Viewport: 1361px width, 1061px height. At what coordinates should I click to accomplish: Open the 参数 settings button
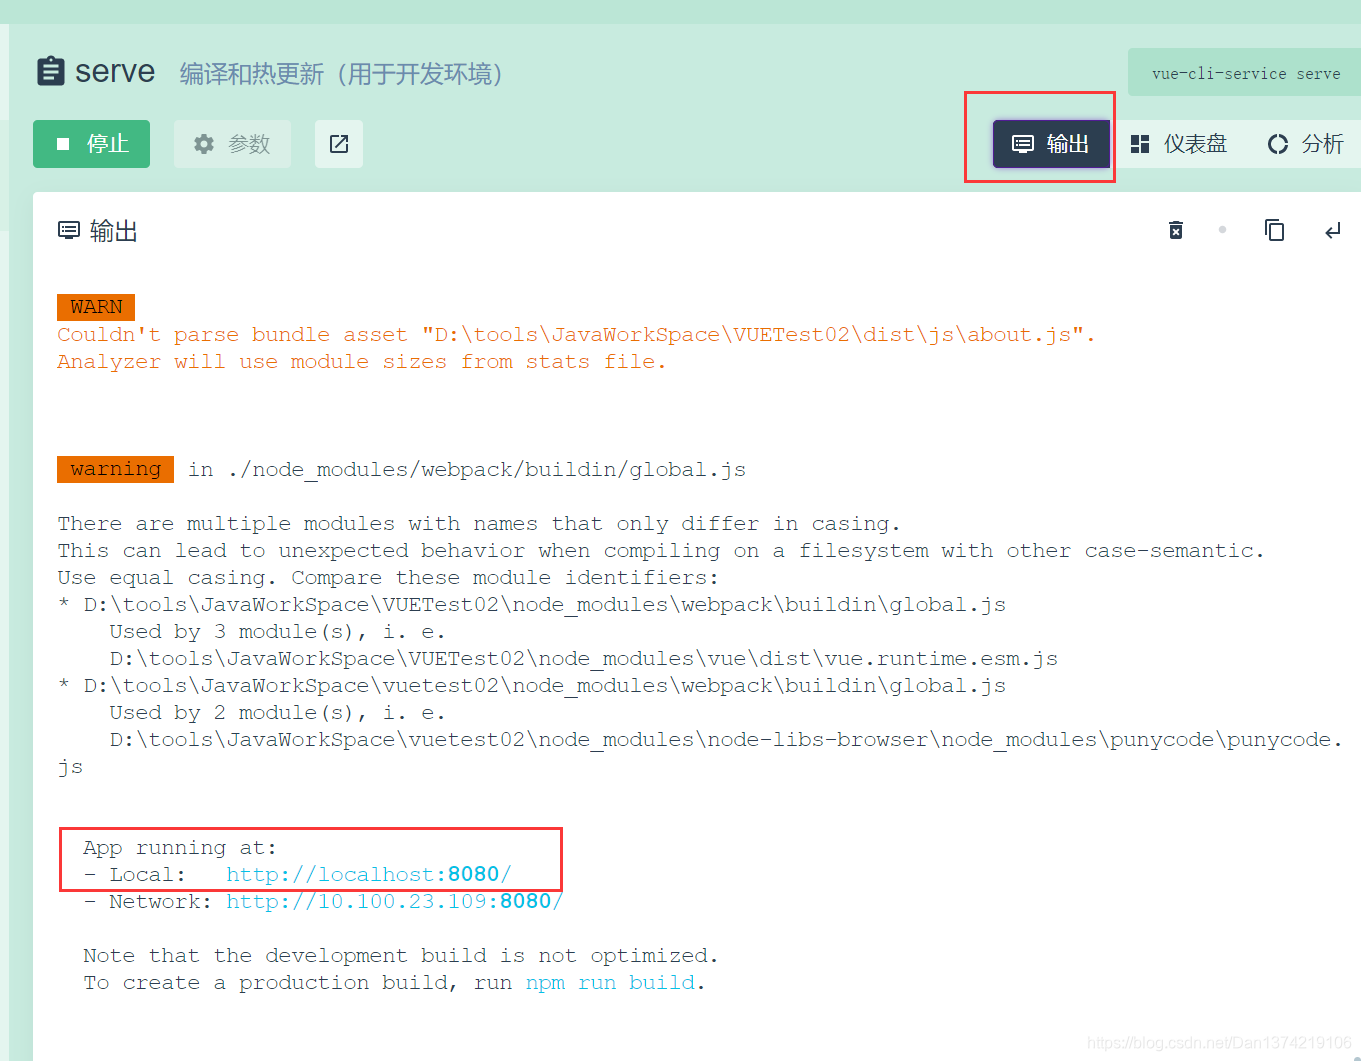coord(232,143)
